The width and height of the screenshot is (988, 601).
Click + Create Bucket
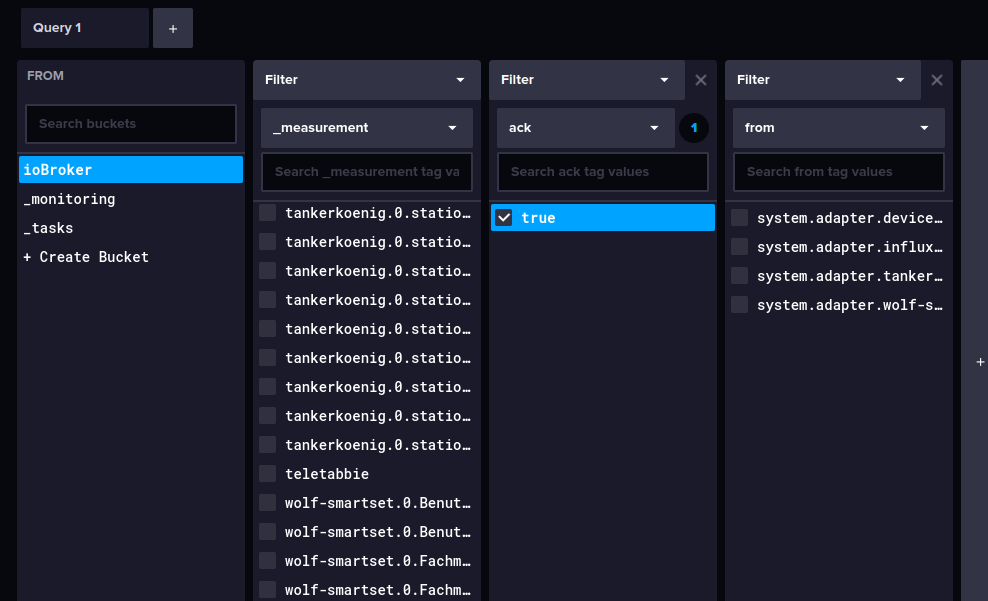tap(131, 257)
